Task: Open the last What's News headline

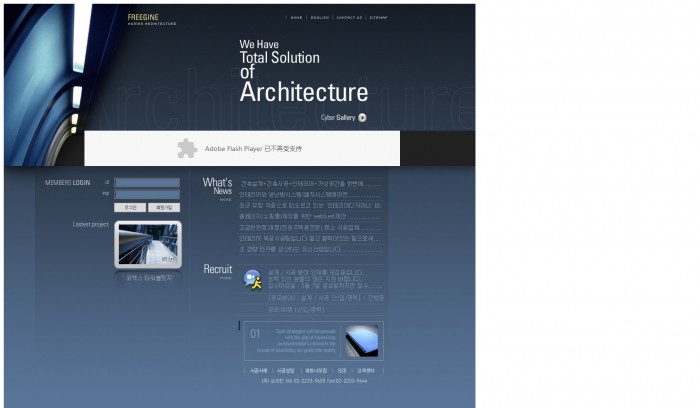Action: click(x=290, y=249)
